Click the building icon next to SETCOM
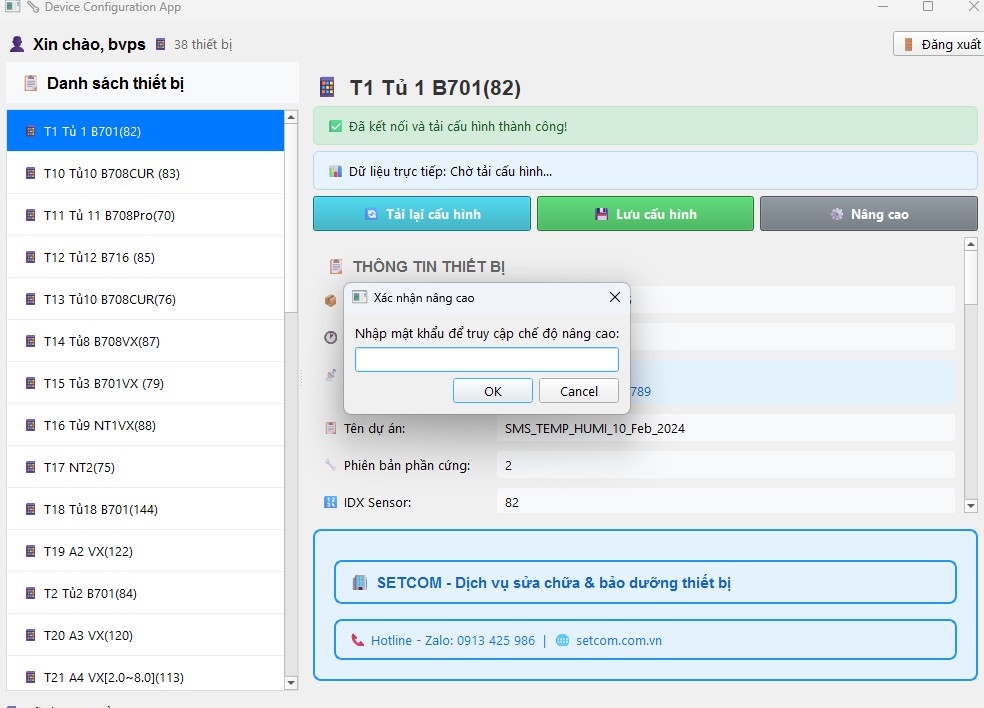Screen dimensions: 984x708 (x=360, y=582)
